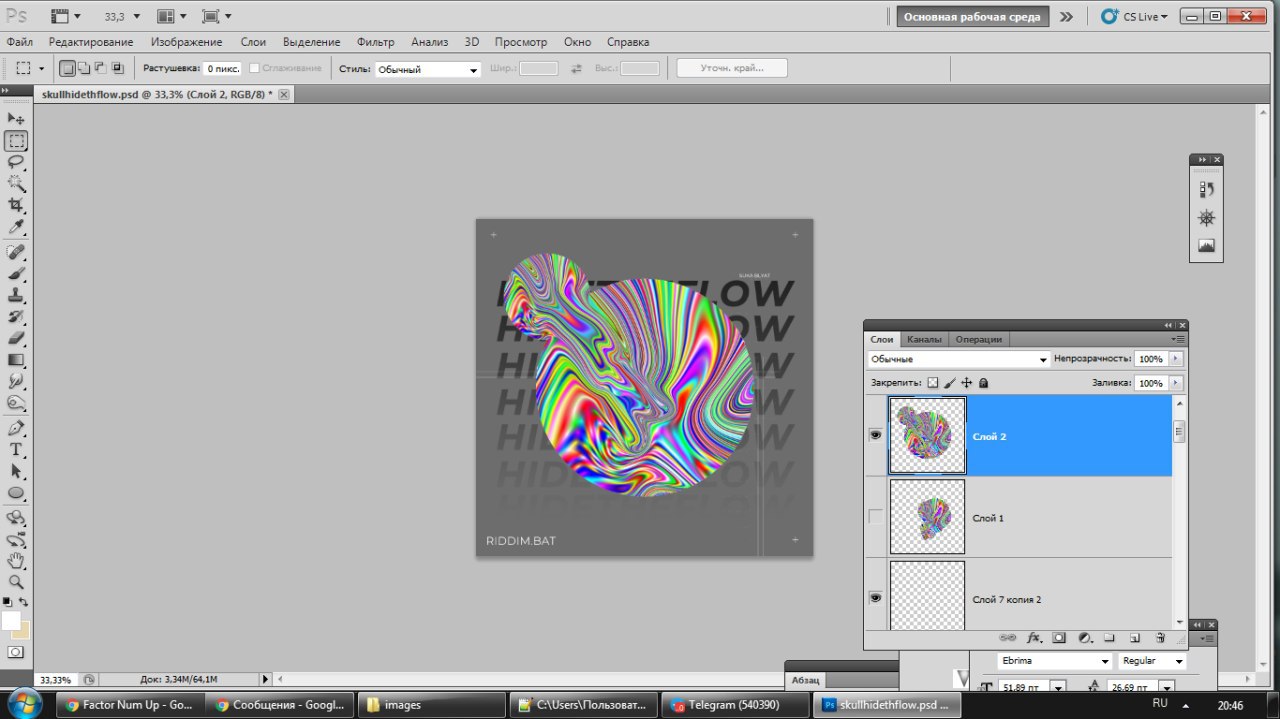Select the Path Selection arrow tool
Screen dimensions: 1280x719
point(16,471)
